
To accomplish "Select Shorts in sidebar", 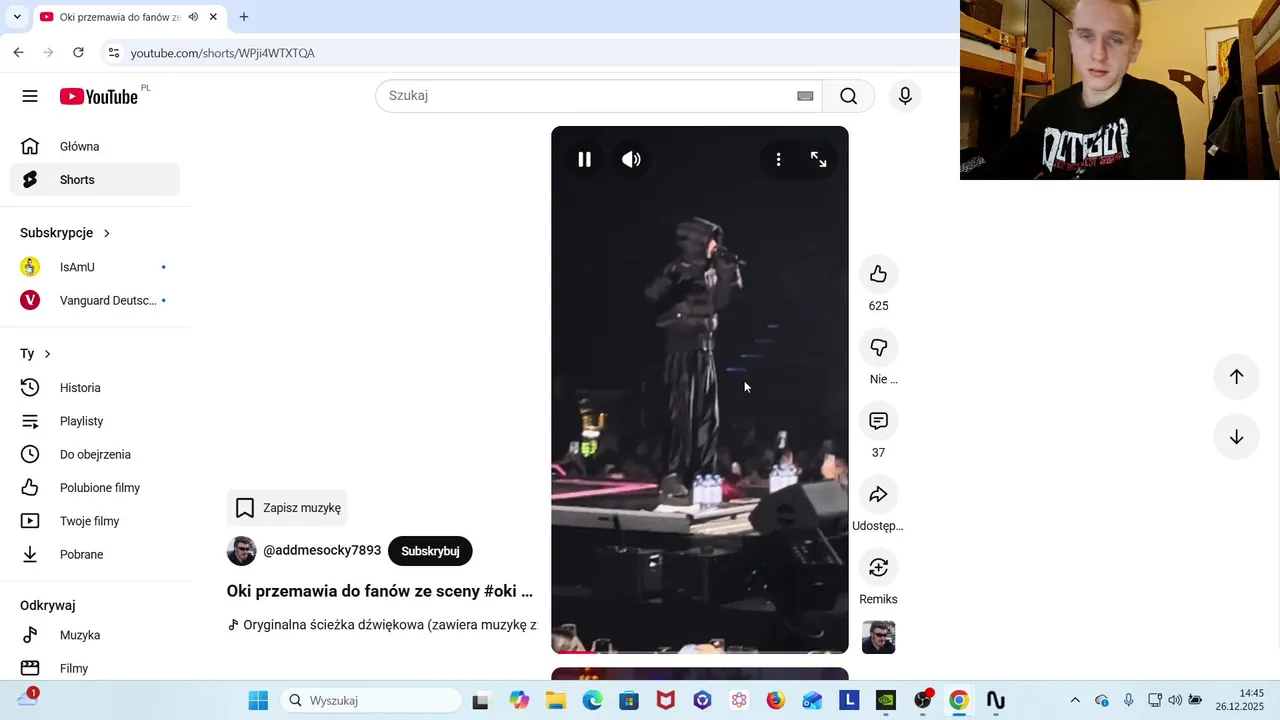I will [x=95, y=180].
